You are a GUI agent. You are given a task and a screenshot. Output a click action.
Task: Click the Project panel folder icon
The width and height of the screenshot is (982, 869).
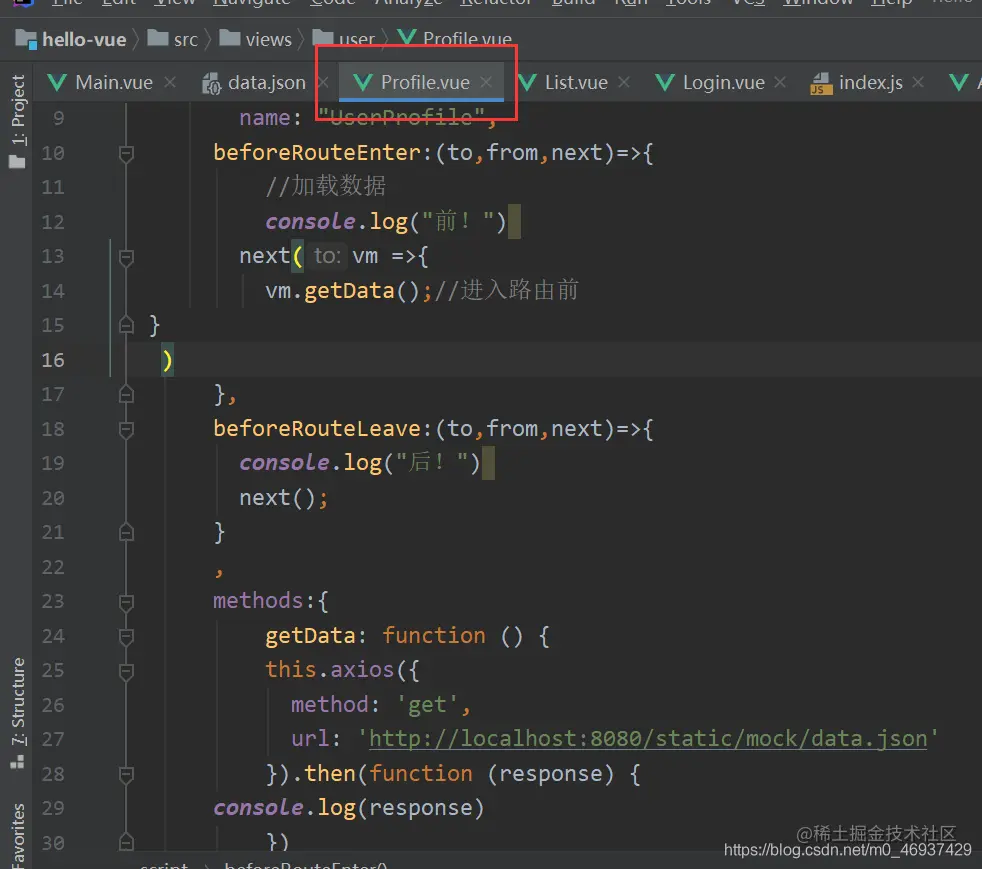[18, 162]
